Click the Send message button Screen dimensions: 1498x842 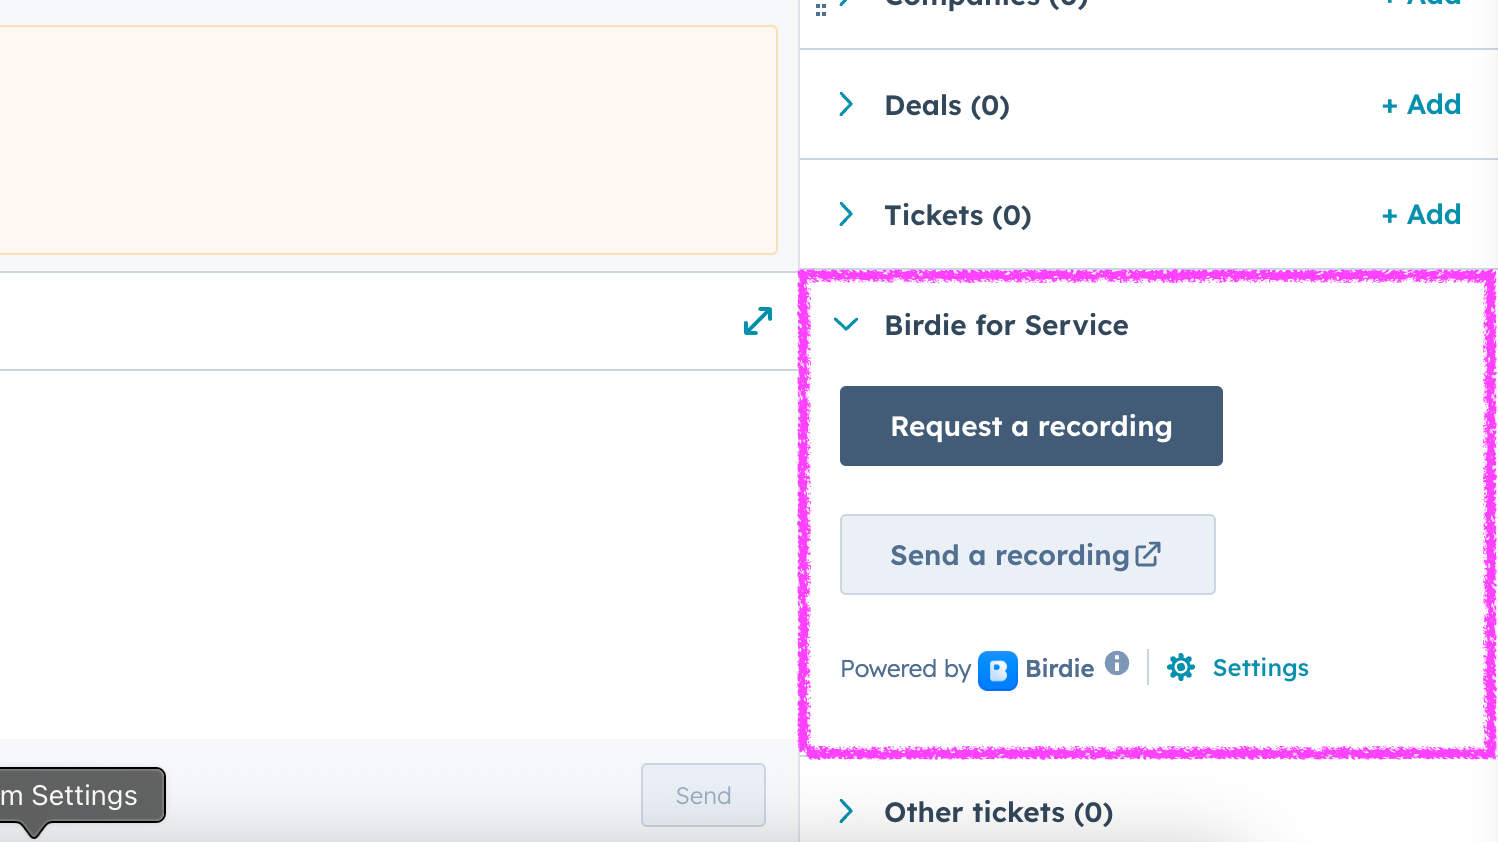703,795
